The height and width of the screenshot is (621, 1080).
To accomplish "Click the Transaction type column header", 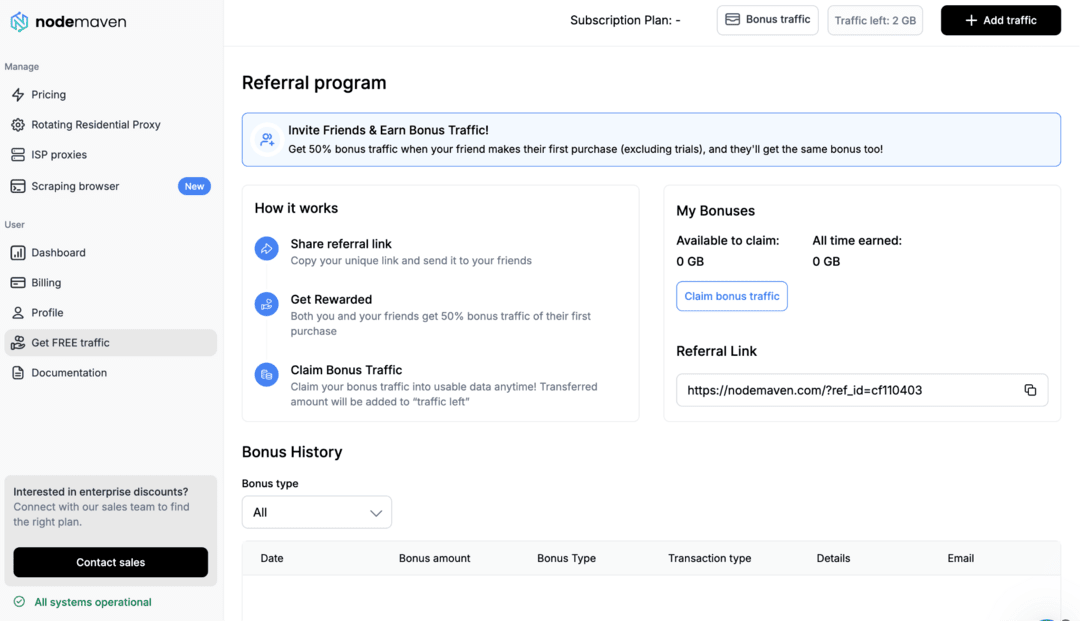I will point(709,558).
